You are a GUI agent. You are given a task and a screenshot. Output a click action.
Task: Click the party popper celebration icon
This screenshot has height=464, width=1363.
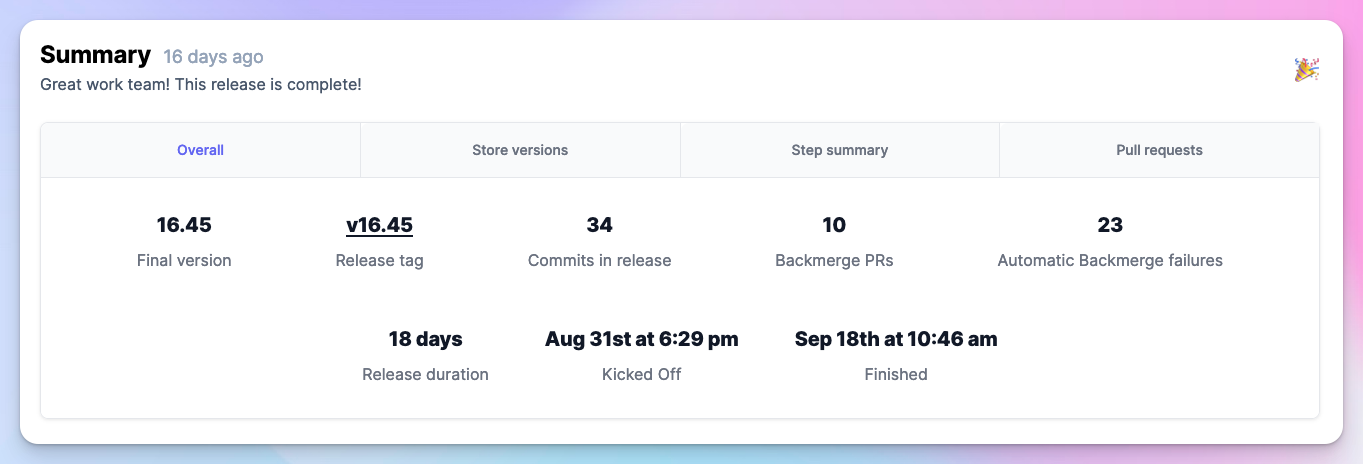(1307, 69)
